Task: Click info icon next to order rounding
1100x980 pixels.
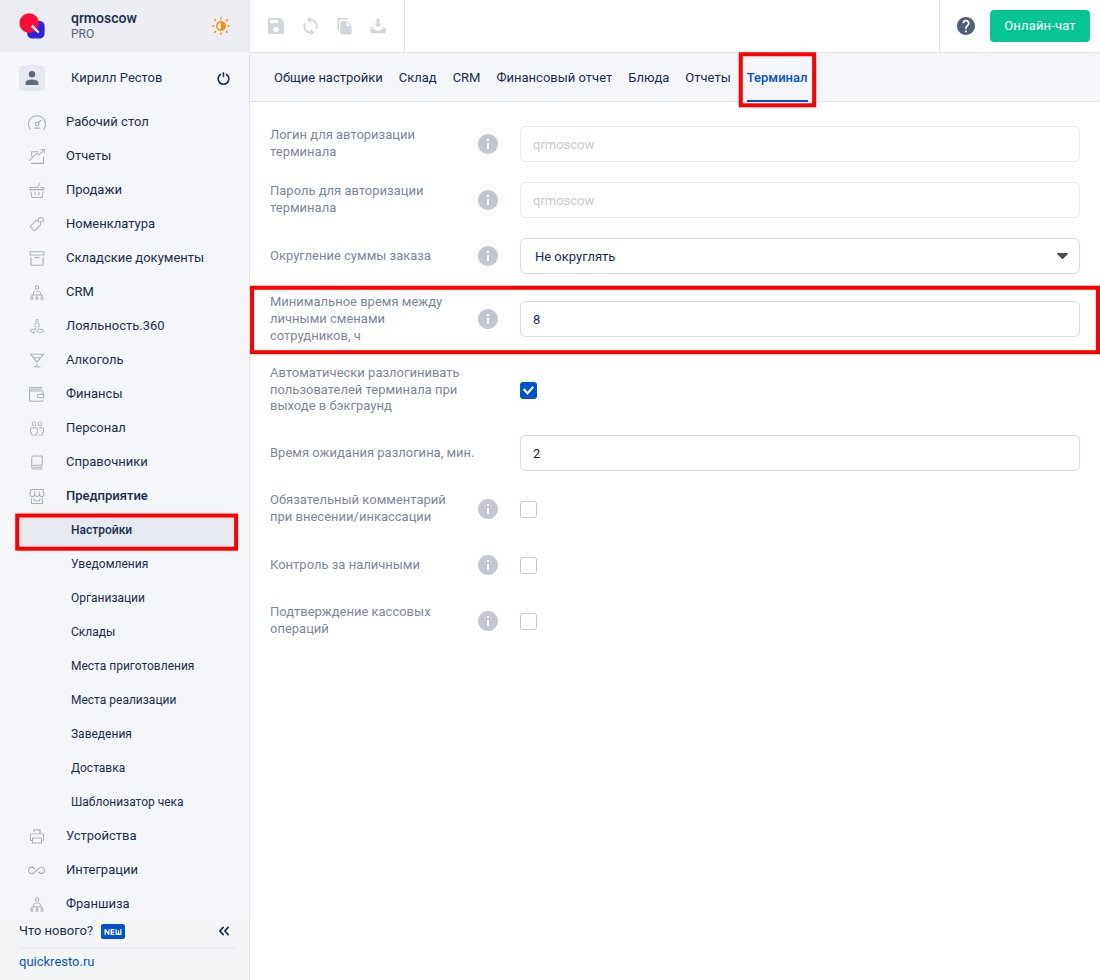Action: [488, 256]
